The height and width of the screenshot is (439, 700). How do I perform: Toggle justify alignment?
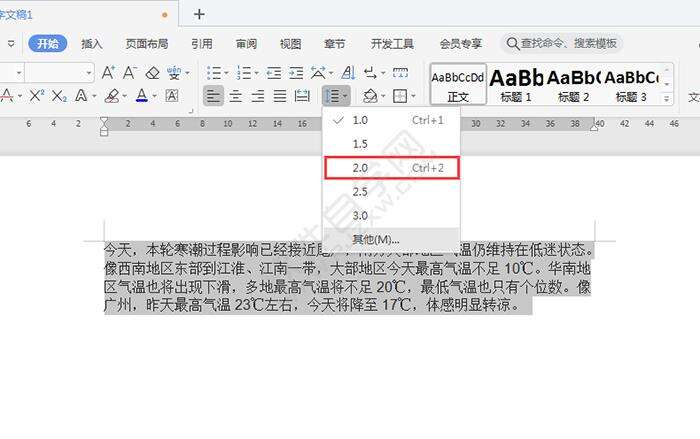click(x=280, y=96)
